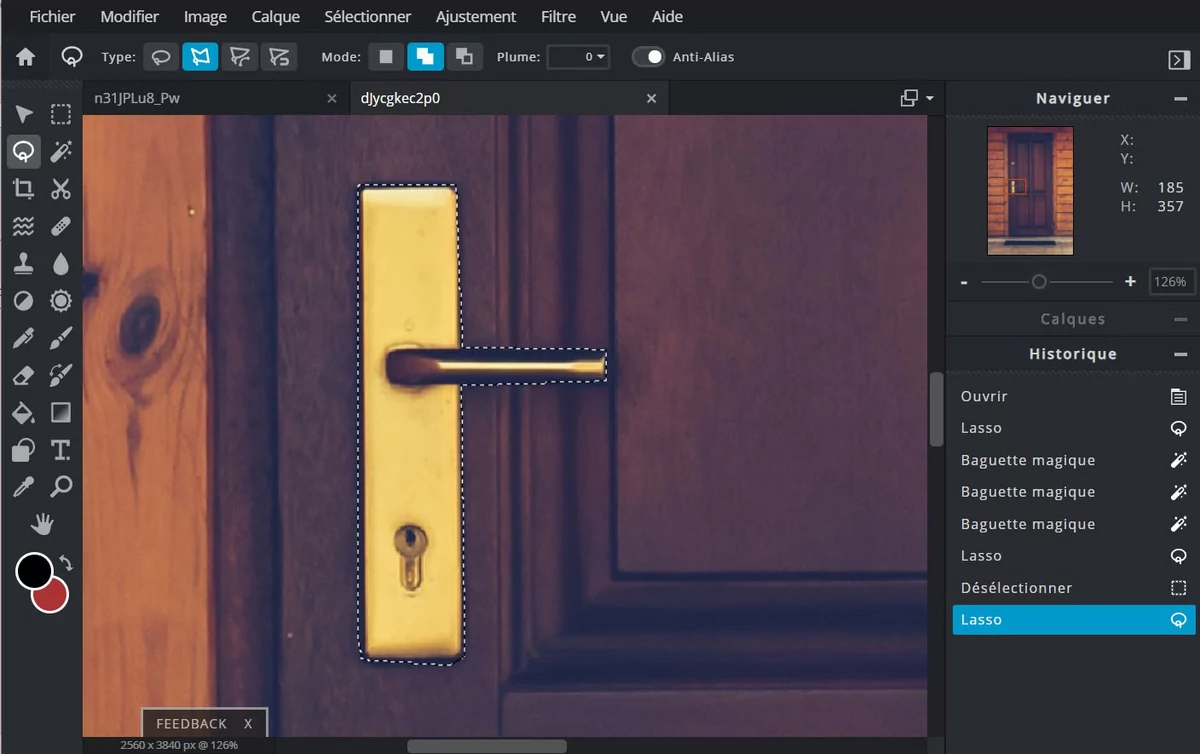Select the Eraser tool

tap(24, 375)
